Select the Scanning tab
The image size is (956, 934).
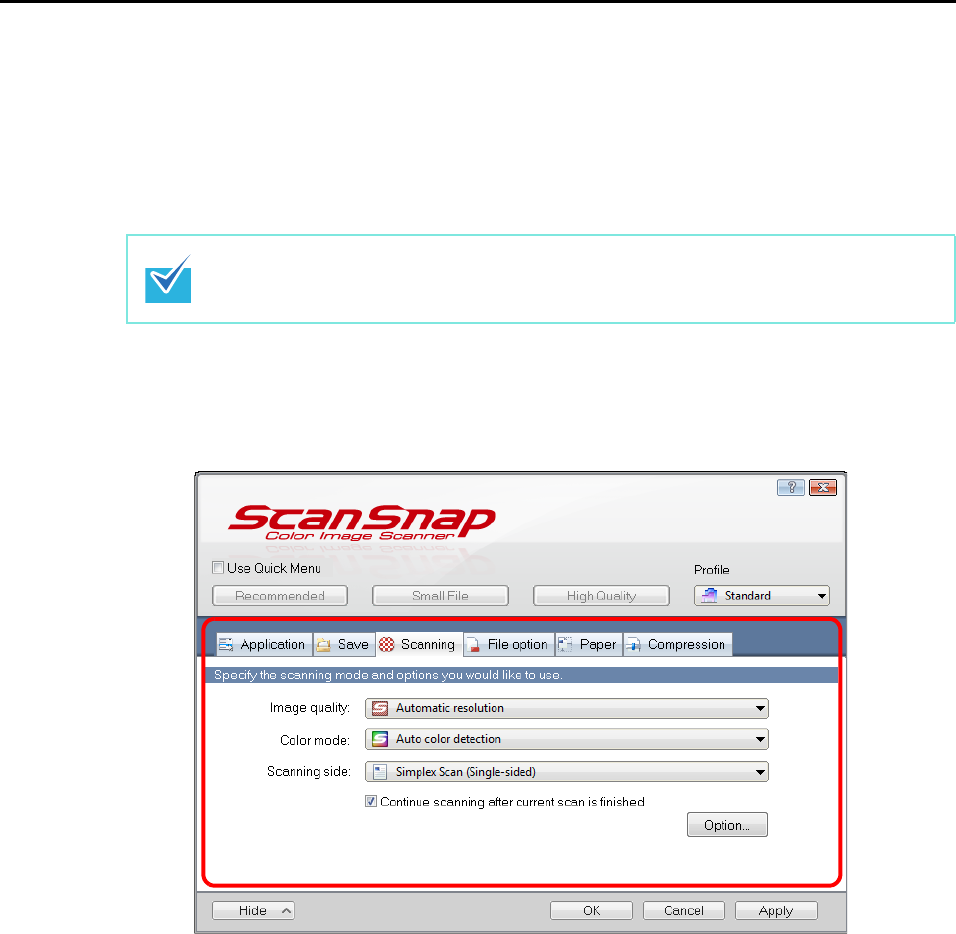click(419, 644)
